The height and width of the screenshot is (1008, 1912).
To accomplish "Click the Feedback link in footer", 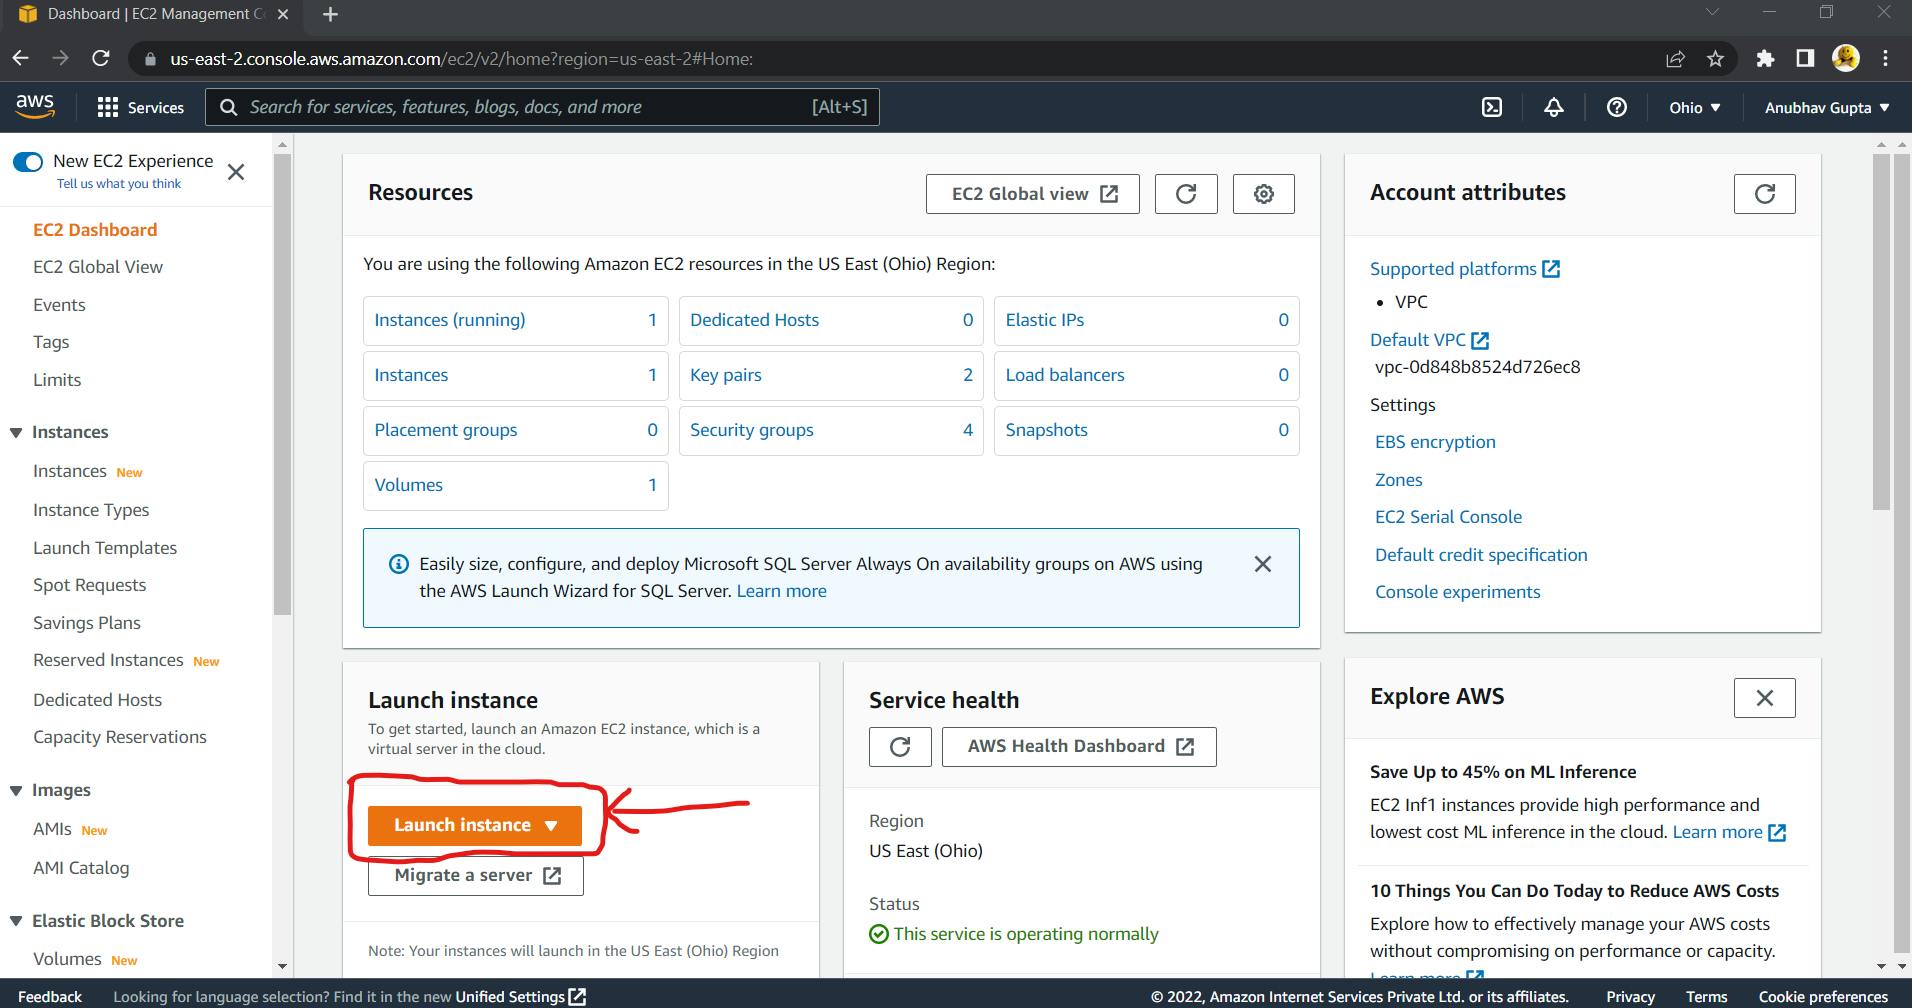I will pyautogui.click(x=50, y=997).
